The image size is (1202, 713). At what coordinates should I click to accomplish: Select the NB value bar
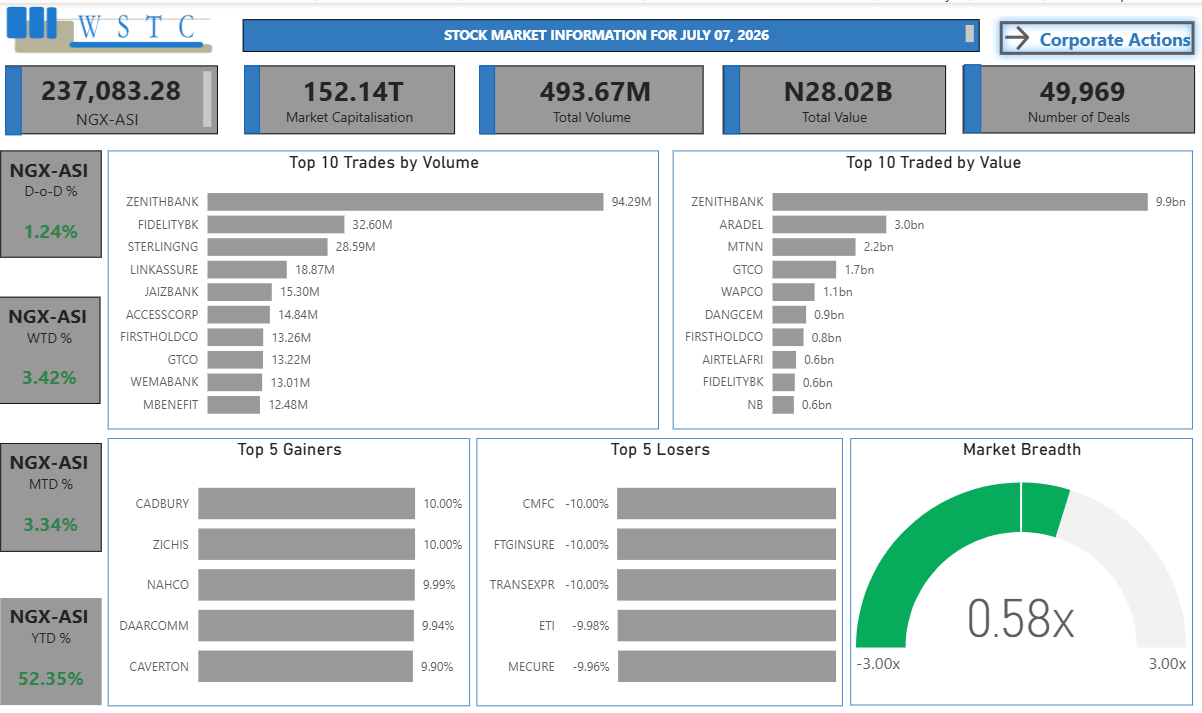[783, 405]
